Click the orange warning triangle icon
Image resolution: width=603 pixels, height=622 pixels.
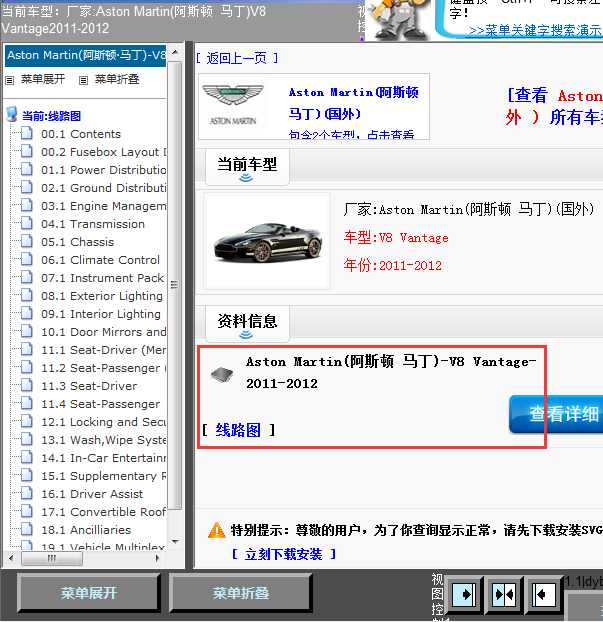pos(217,530)
